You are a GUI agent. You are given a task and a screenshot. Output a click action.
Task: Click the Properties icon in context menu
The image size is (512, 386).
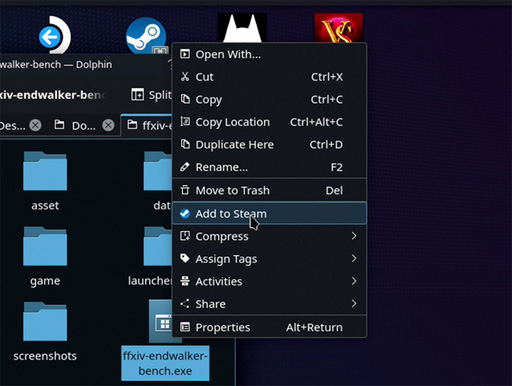point(185,327)
